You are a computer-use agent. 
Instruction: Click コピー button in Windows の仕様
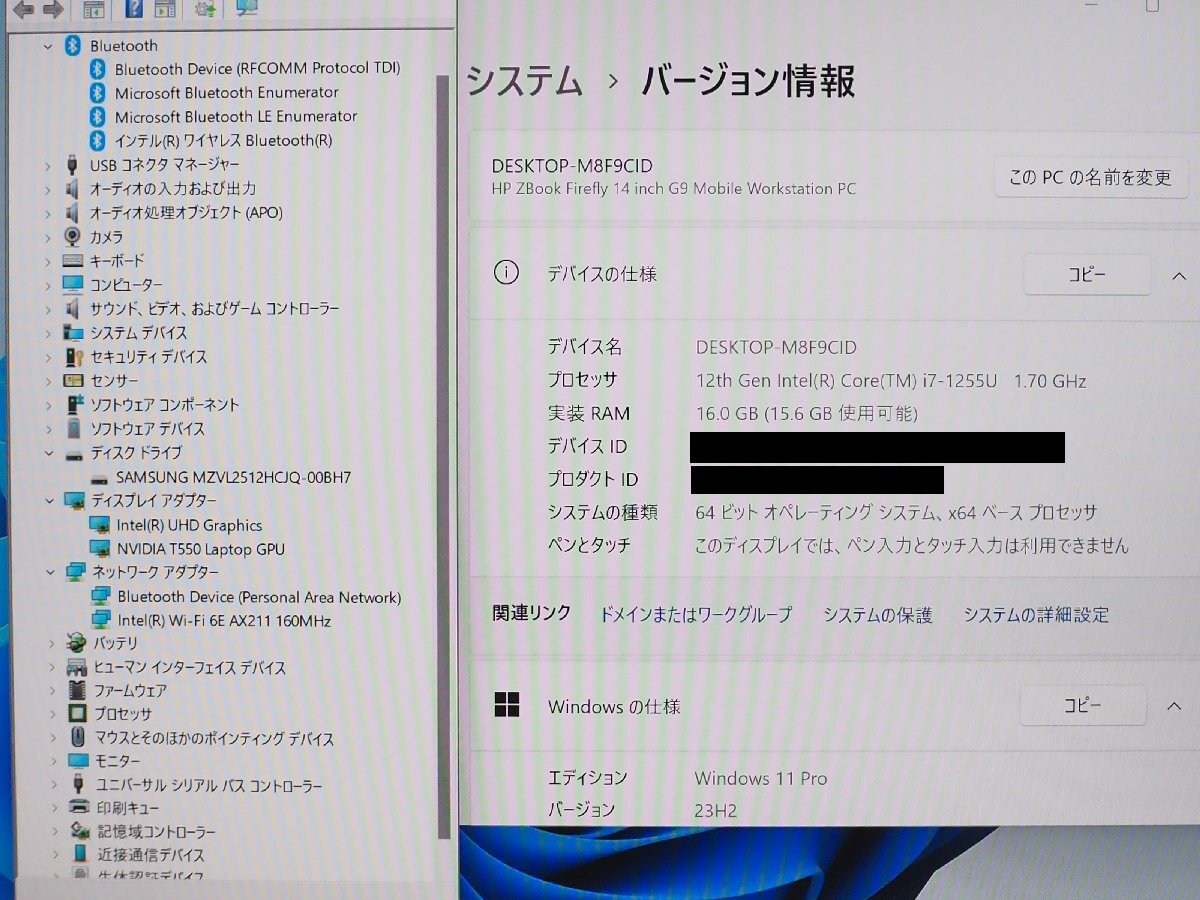(1082, 705)
